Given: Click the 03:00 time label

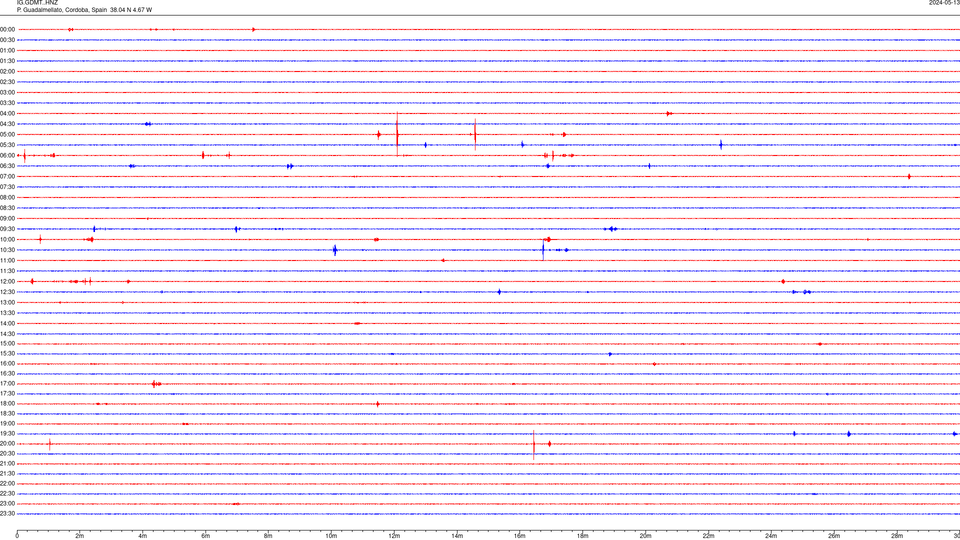Looking at the screenshot, I should [7, 92].
